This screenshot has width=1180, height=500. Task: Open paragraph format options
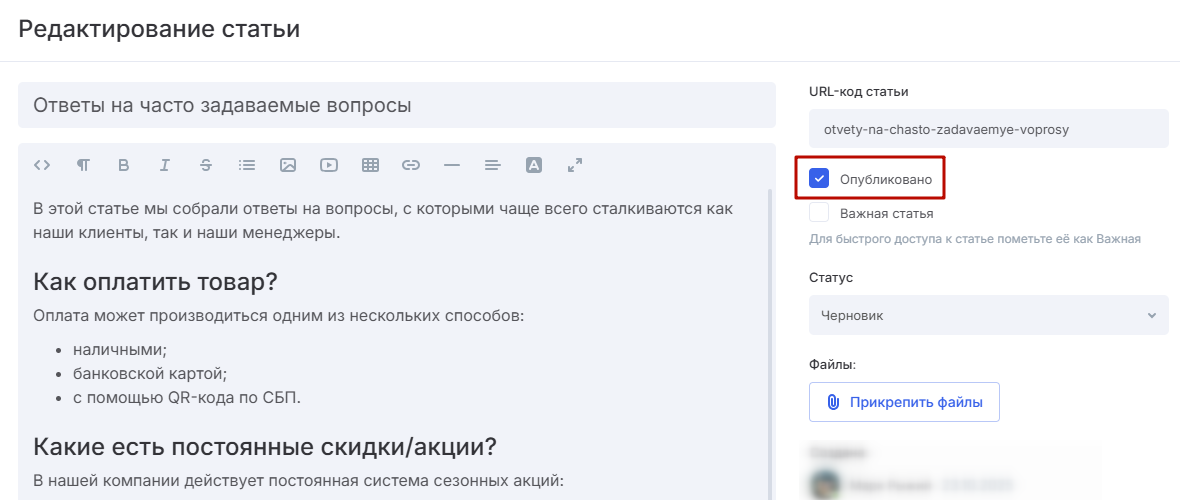click(x=83, y=165)
